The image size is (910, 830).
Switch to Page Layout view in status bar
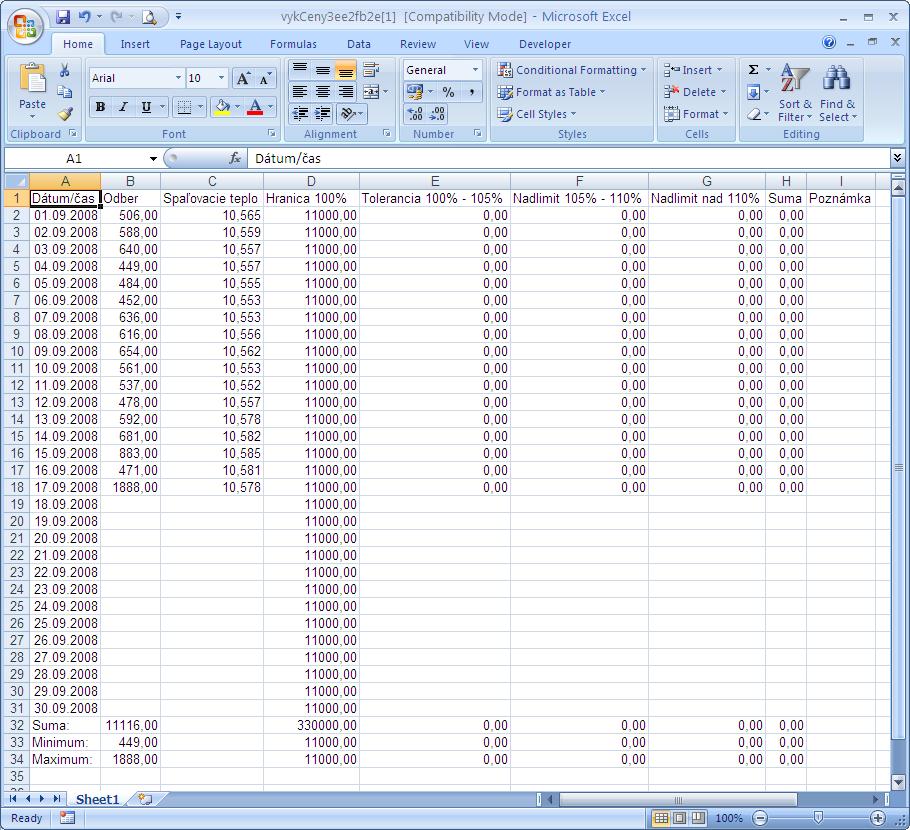pos(680,818)
